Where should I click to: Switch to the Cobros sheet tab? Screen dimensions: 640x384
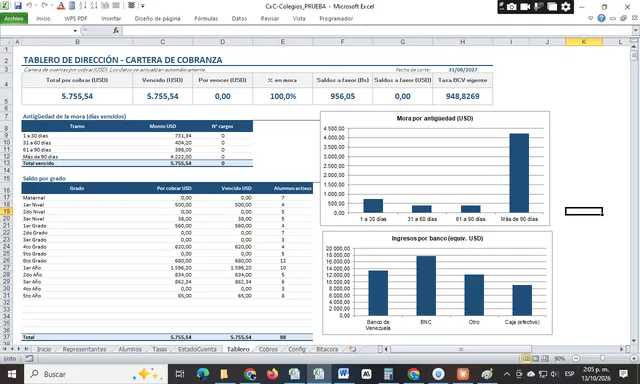point(268,349)
